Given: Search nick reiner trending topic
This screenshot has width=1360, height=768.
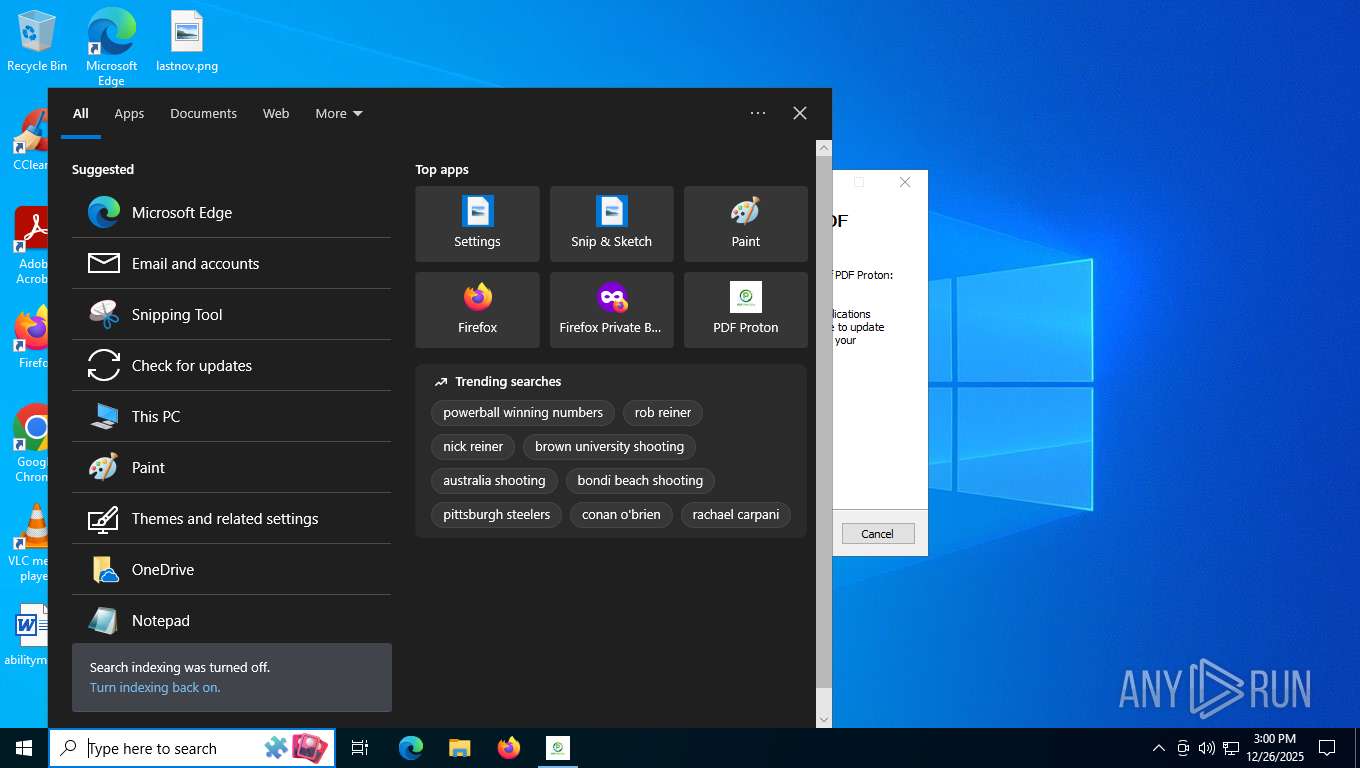Looking at the screenshot, I should pyautogui.click(x=473, y=446).
